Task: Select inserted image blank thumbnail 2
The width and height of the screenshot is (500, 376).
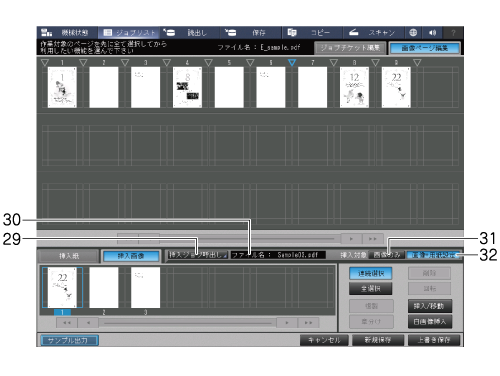Action: [104, 287]
